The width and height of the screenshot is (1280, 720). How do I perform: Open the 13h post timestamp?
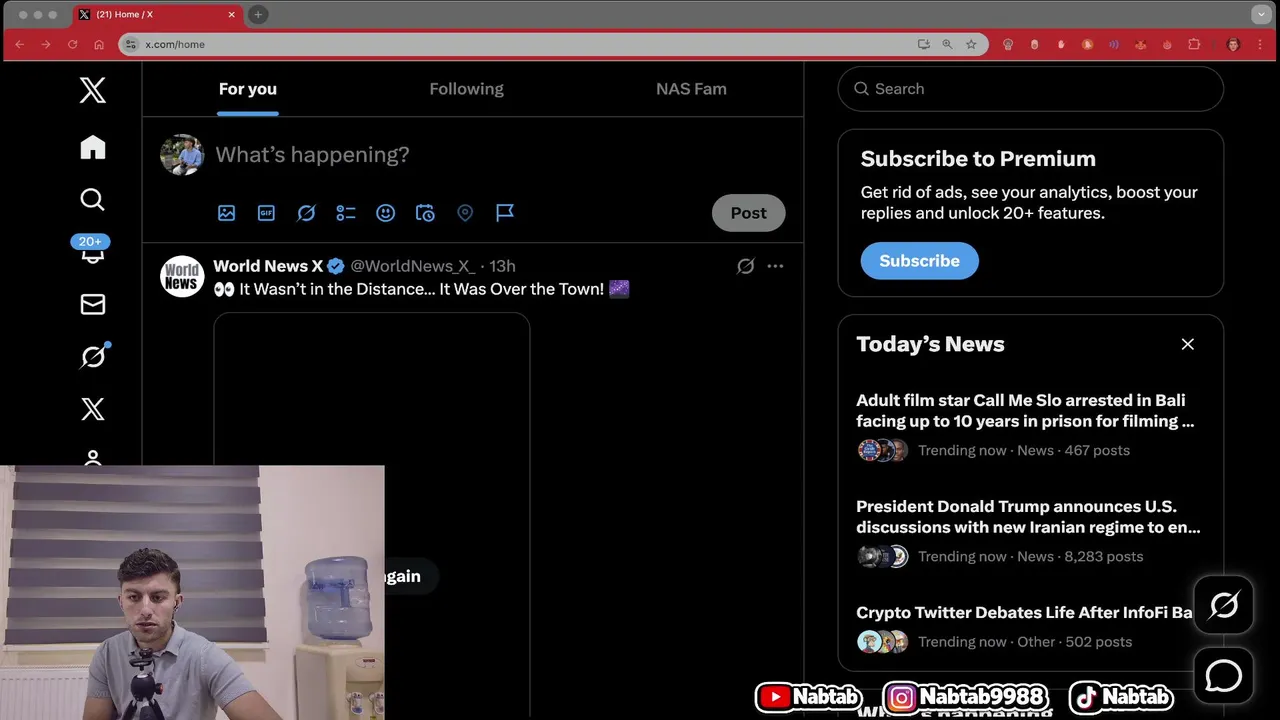[x=502, y=266]
